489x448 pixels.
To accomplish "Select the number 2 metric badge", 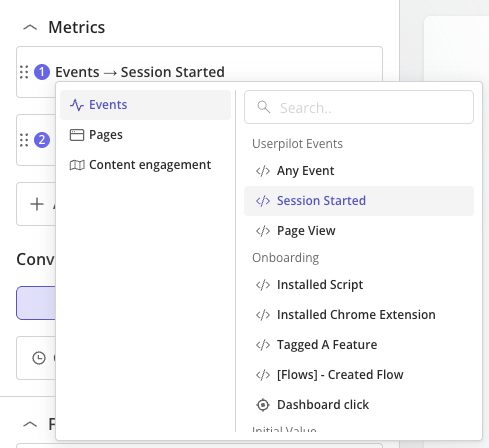I will coord(42,140).
